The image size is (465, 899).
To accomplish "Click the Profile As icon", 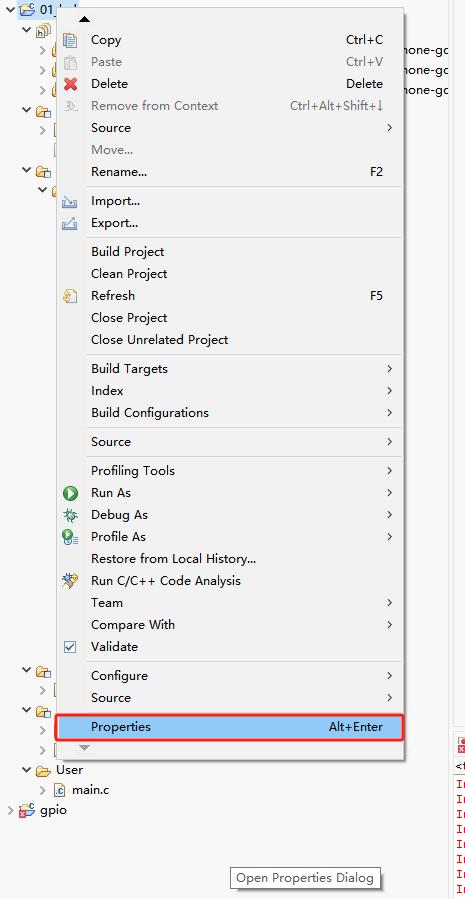I will (70, 537).
